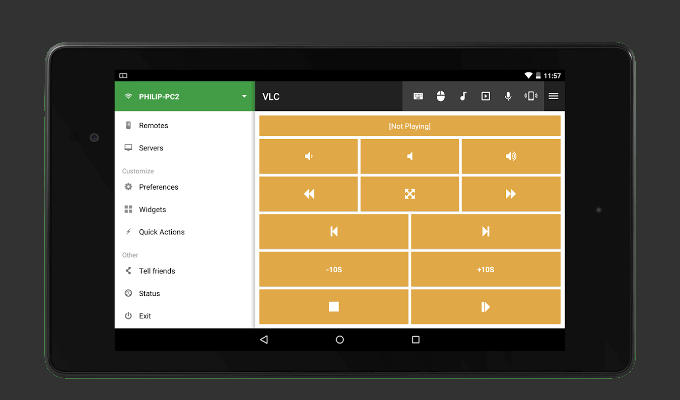Viewport: 680px width, 400px height.
Task: Open Preferences
Action: (158, 187)
